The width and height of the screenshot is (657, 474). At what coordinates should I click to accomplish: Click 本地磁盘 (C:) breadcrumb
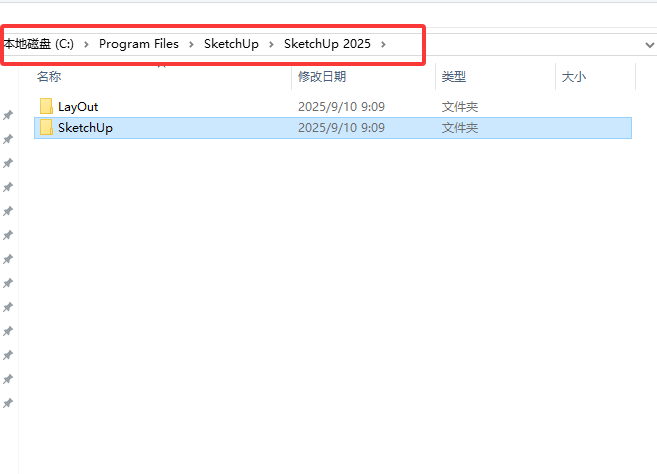click(39, 44)
